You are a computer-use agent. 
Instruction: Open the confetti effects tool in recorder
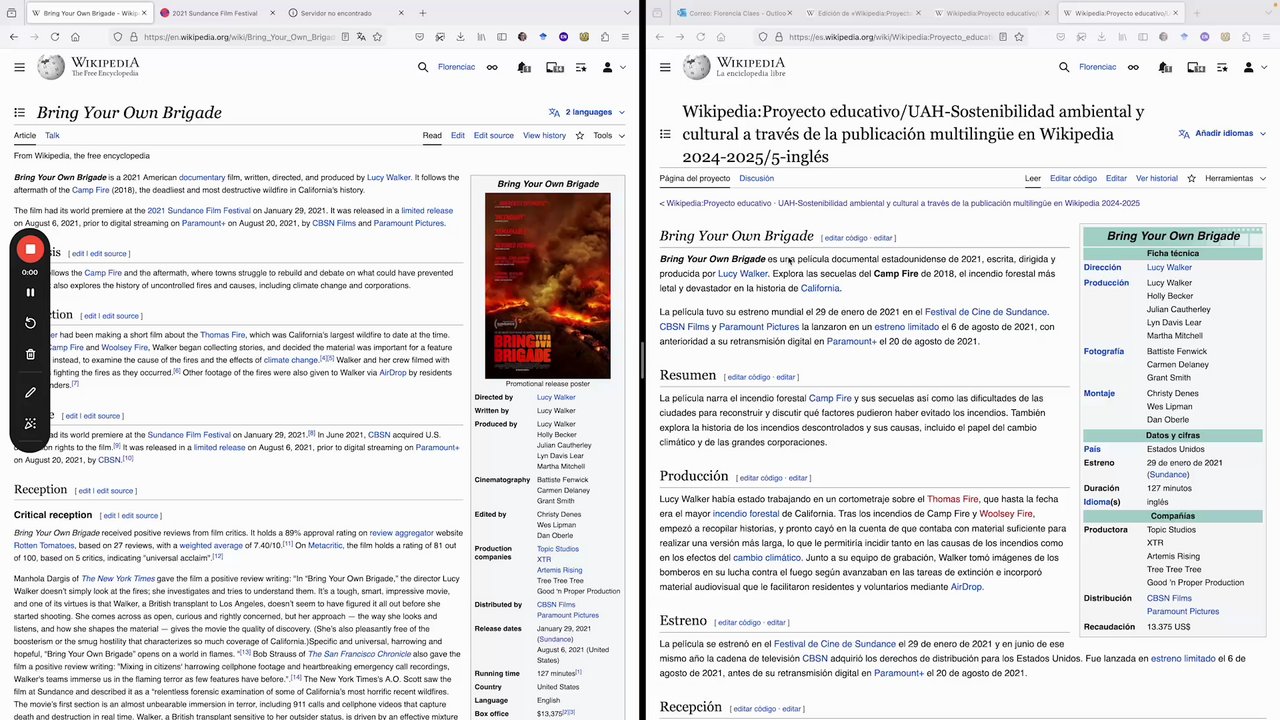click(30, 424)
